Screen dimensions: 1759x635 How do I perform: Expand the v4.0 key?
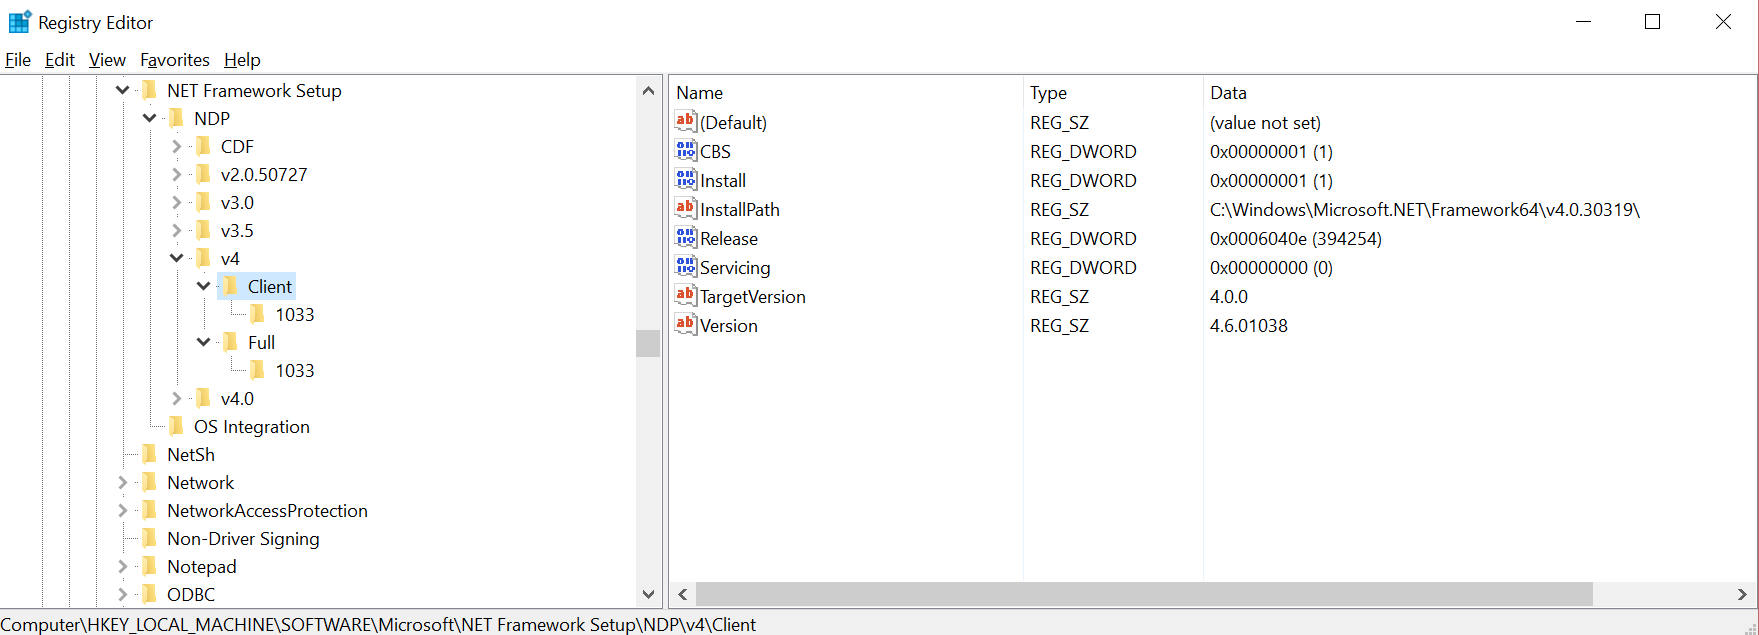coord(177,398)
